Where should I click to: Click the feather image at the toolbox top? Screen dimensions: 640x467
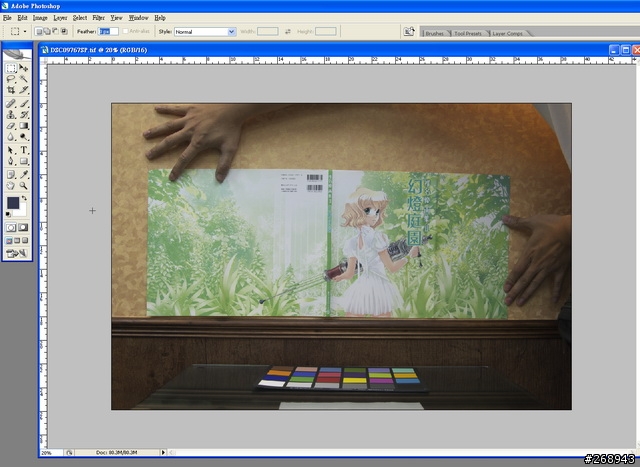pyautogui.click(x=17, y=54)
